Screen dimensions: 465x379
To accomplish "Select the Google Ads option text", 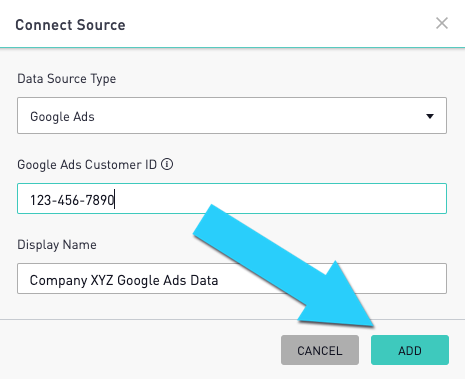I will (62, 117).
